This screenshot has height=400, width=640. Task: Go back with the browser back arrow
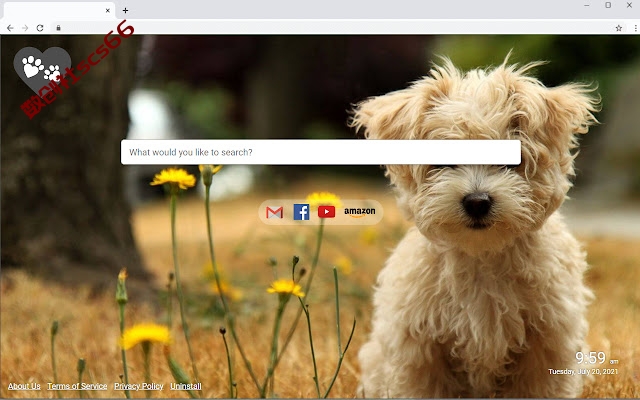[10, 28]
